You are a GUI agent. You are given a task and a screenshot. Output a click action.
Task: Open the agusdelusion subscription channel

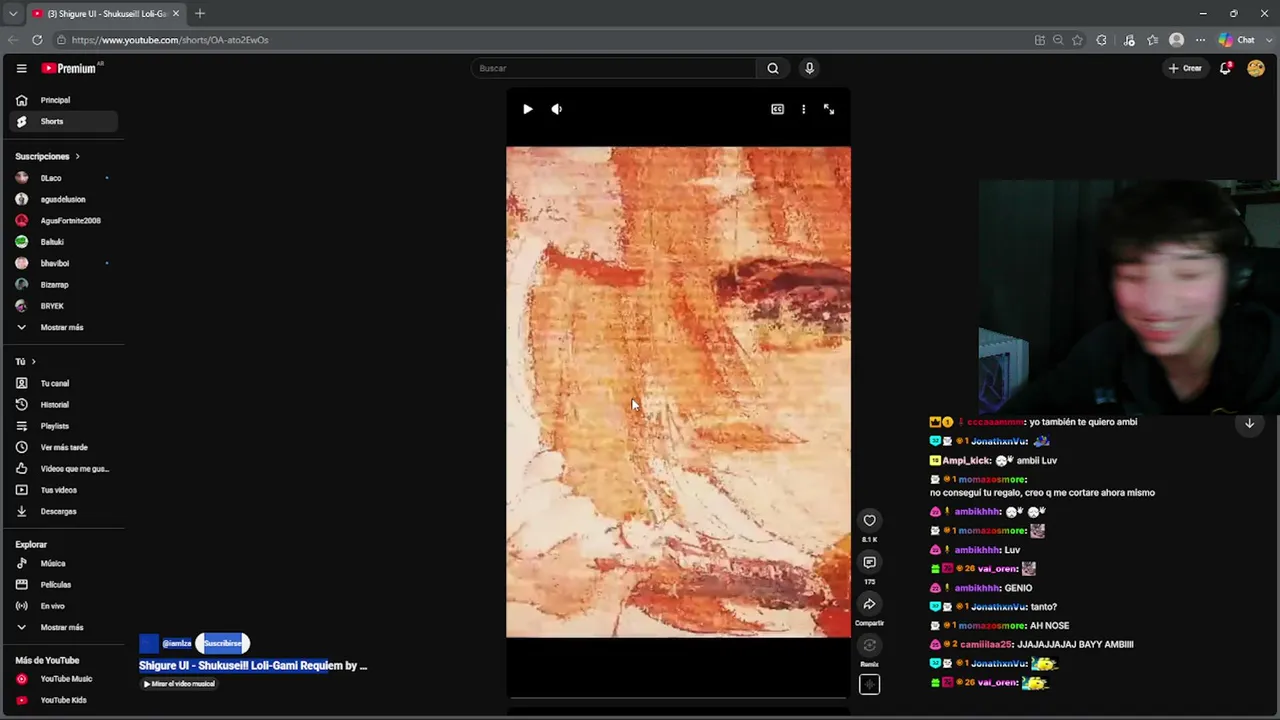click(64, 199)
